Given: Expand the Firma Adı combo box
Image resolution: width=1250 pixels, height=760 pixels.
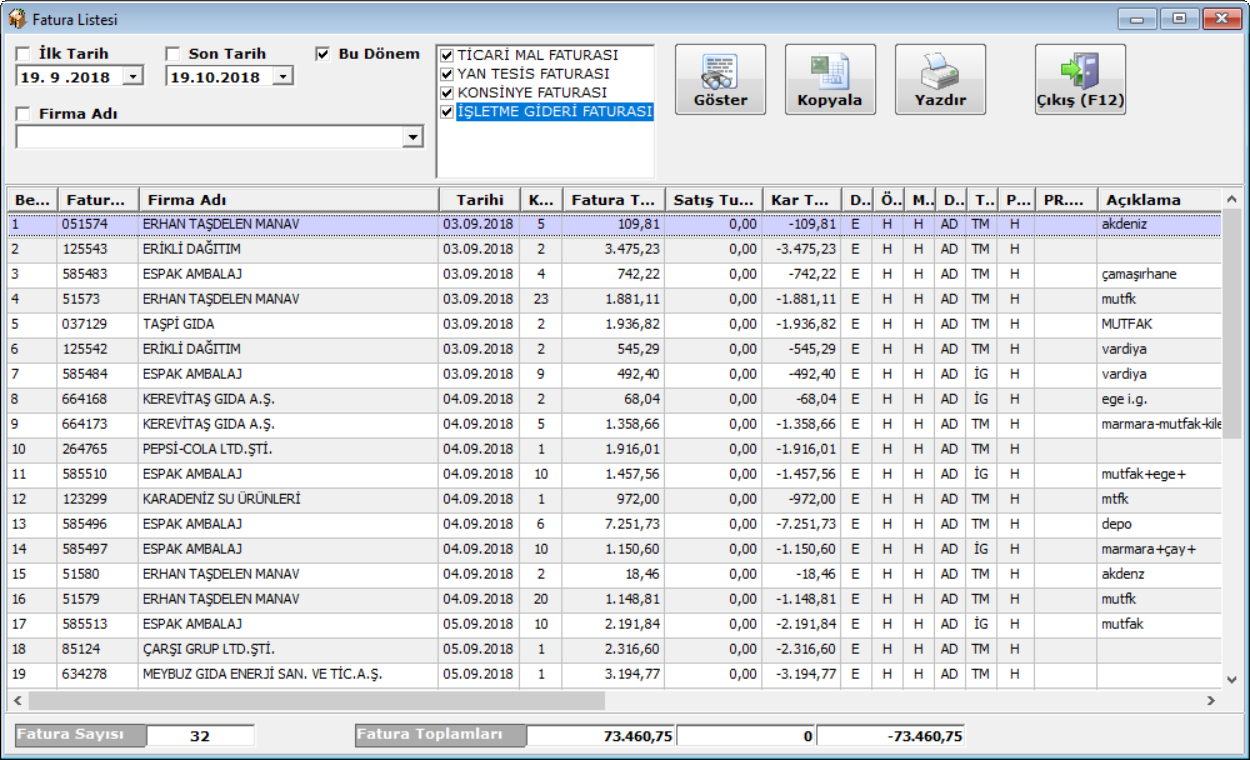Looking at the screenshot, I should (x=413, y=137).
